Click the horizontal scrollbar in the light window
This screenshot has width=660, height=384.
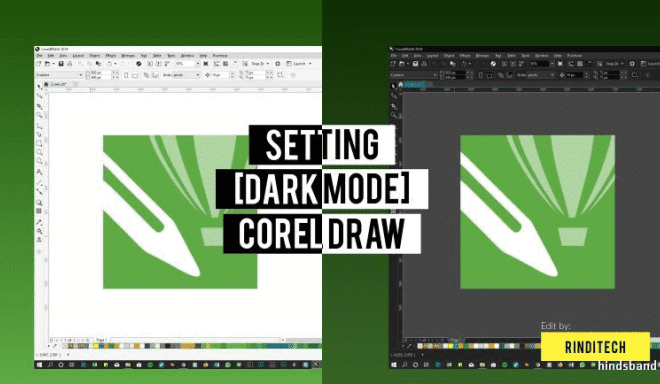[x=305, y=340]
